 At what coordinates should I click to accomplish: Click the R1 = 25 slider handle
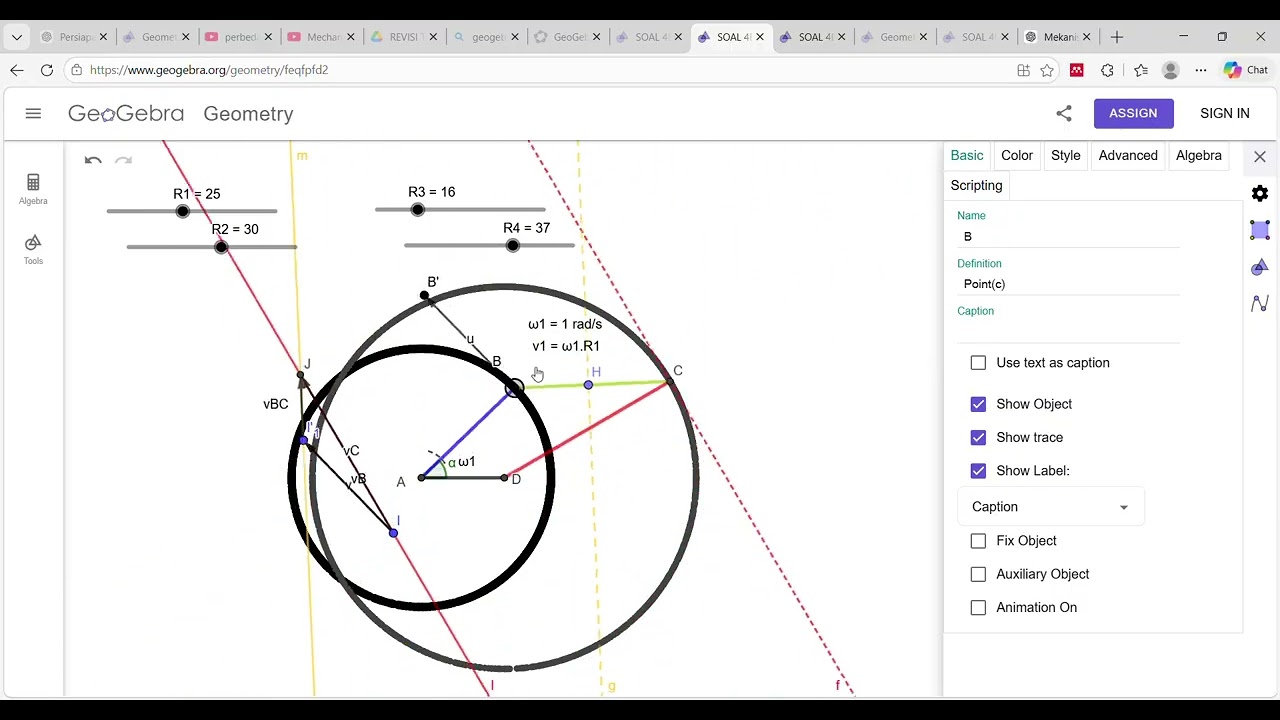coord(182,211)
